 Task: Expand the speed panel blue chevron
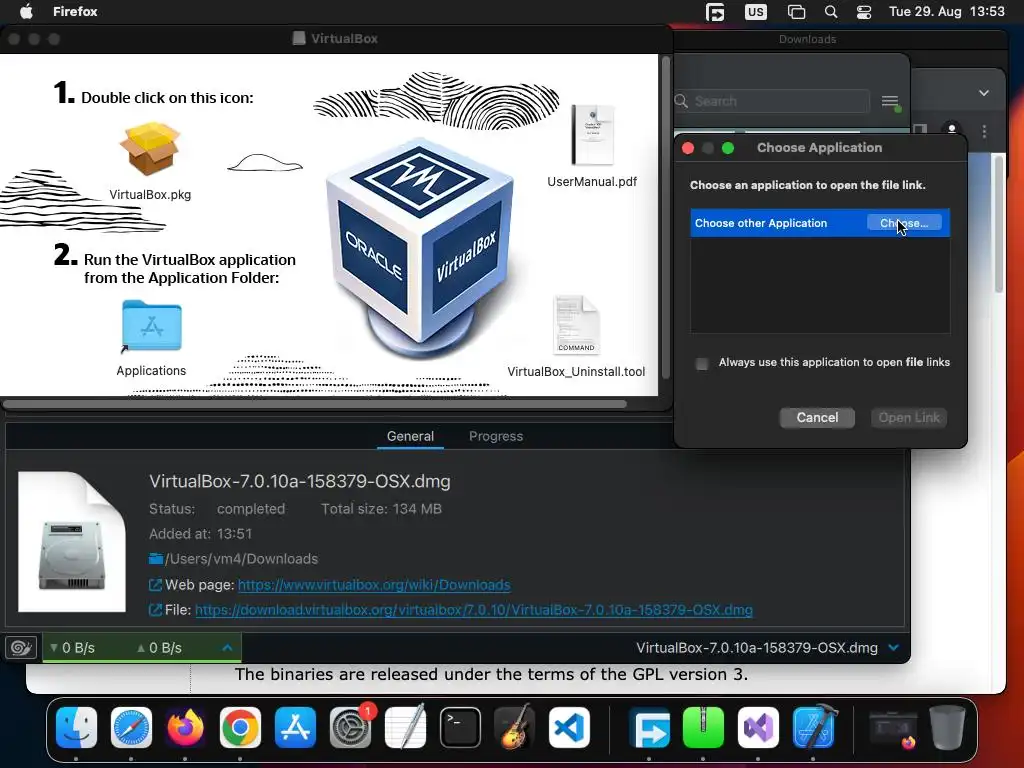click(227, 648)
